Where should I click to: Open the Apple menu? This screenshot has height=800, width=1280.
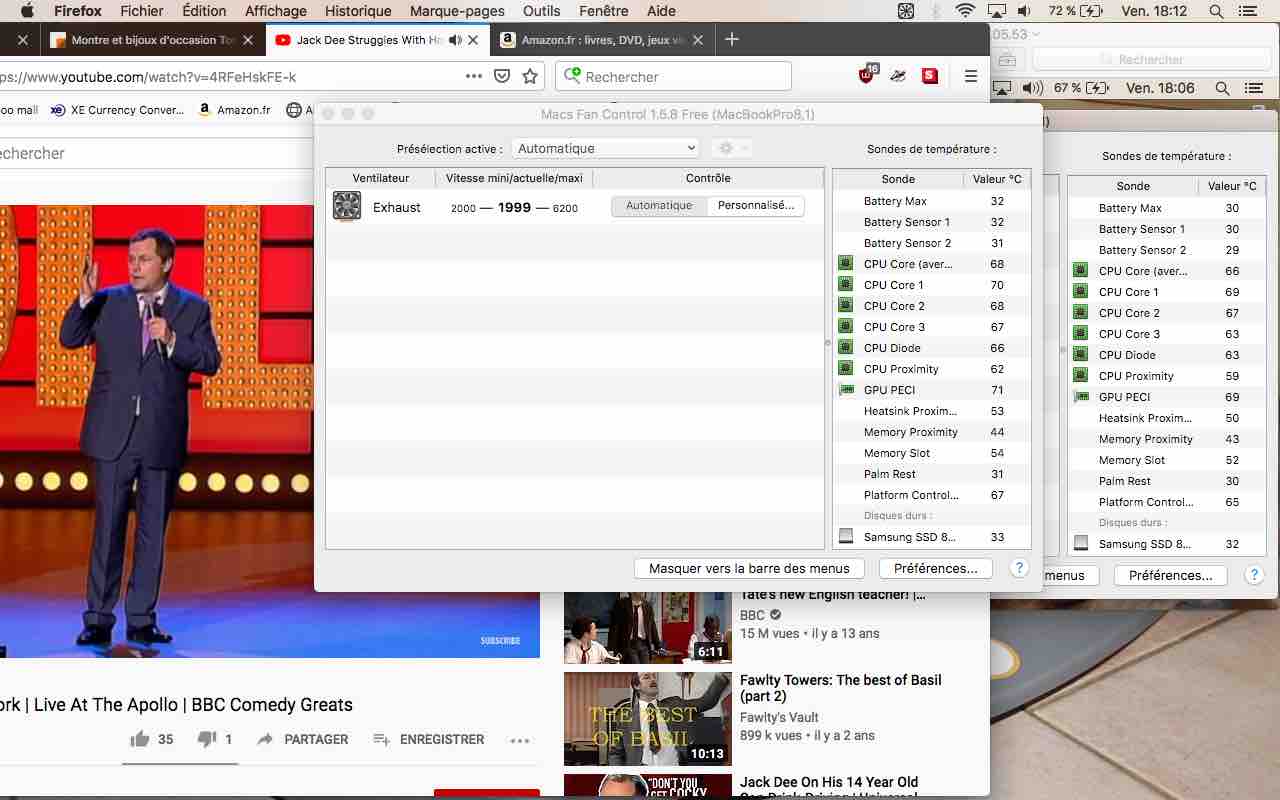27,11
